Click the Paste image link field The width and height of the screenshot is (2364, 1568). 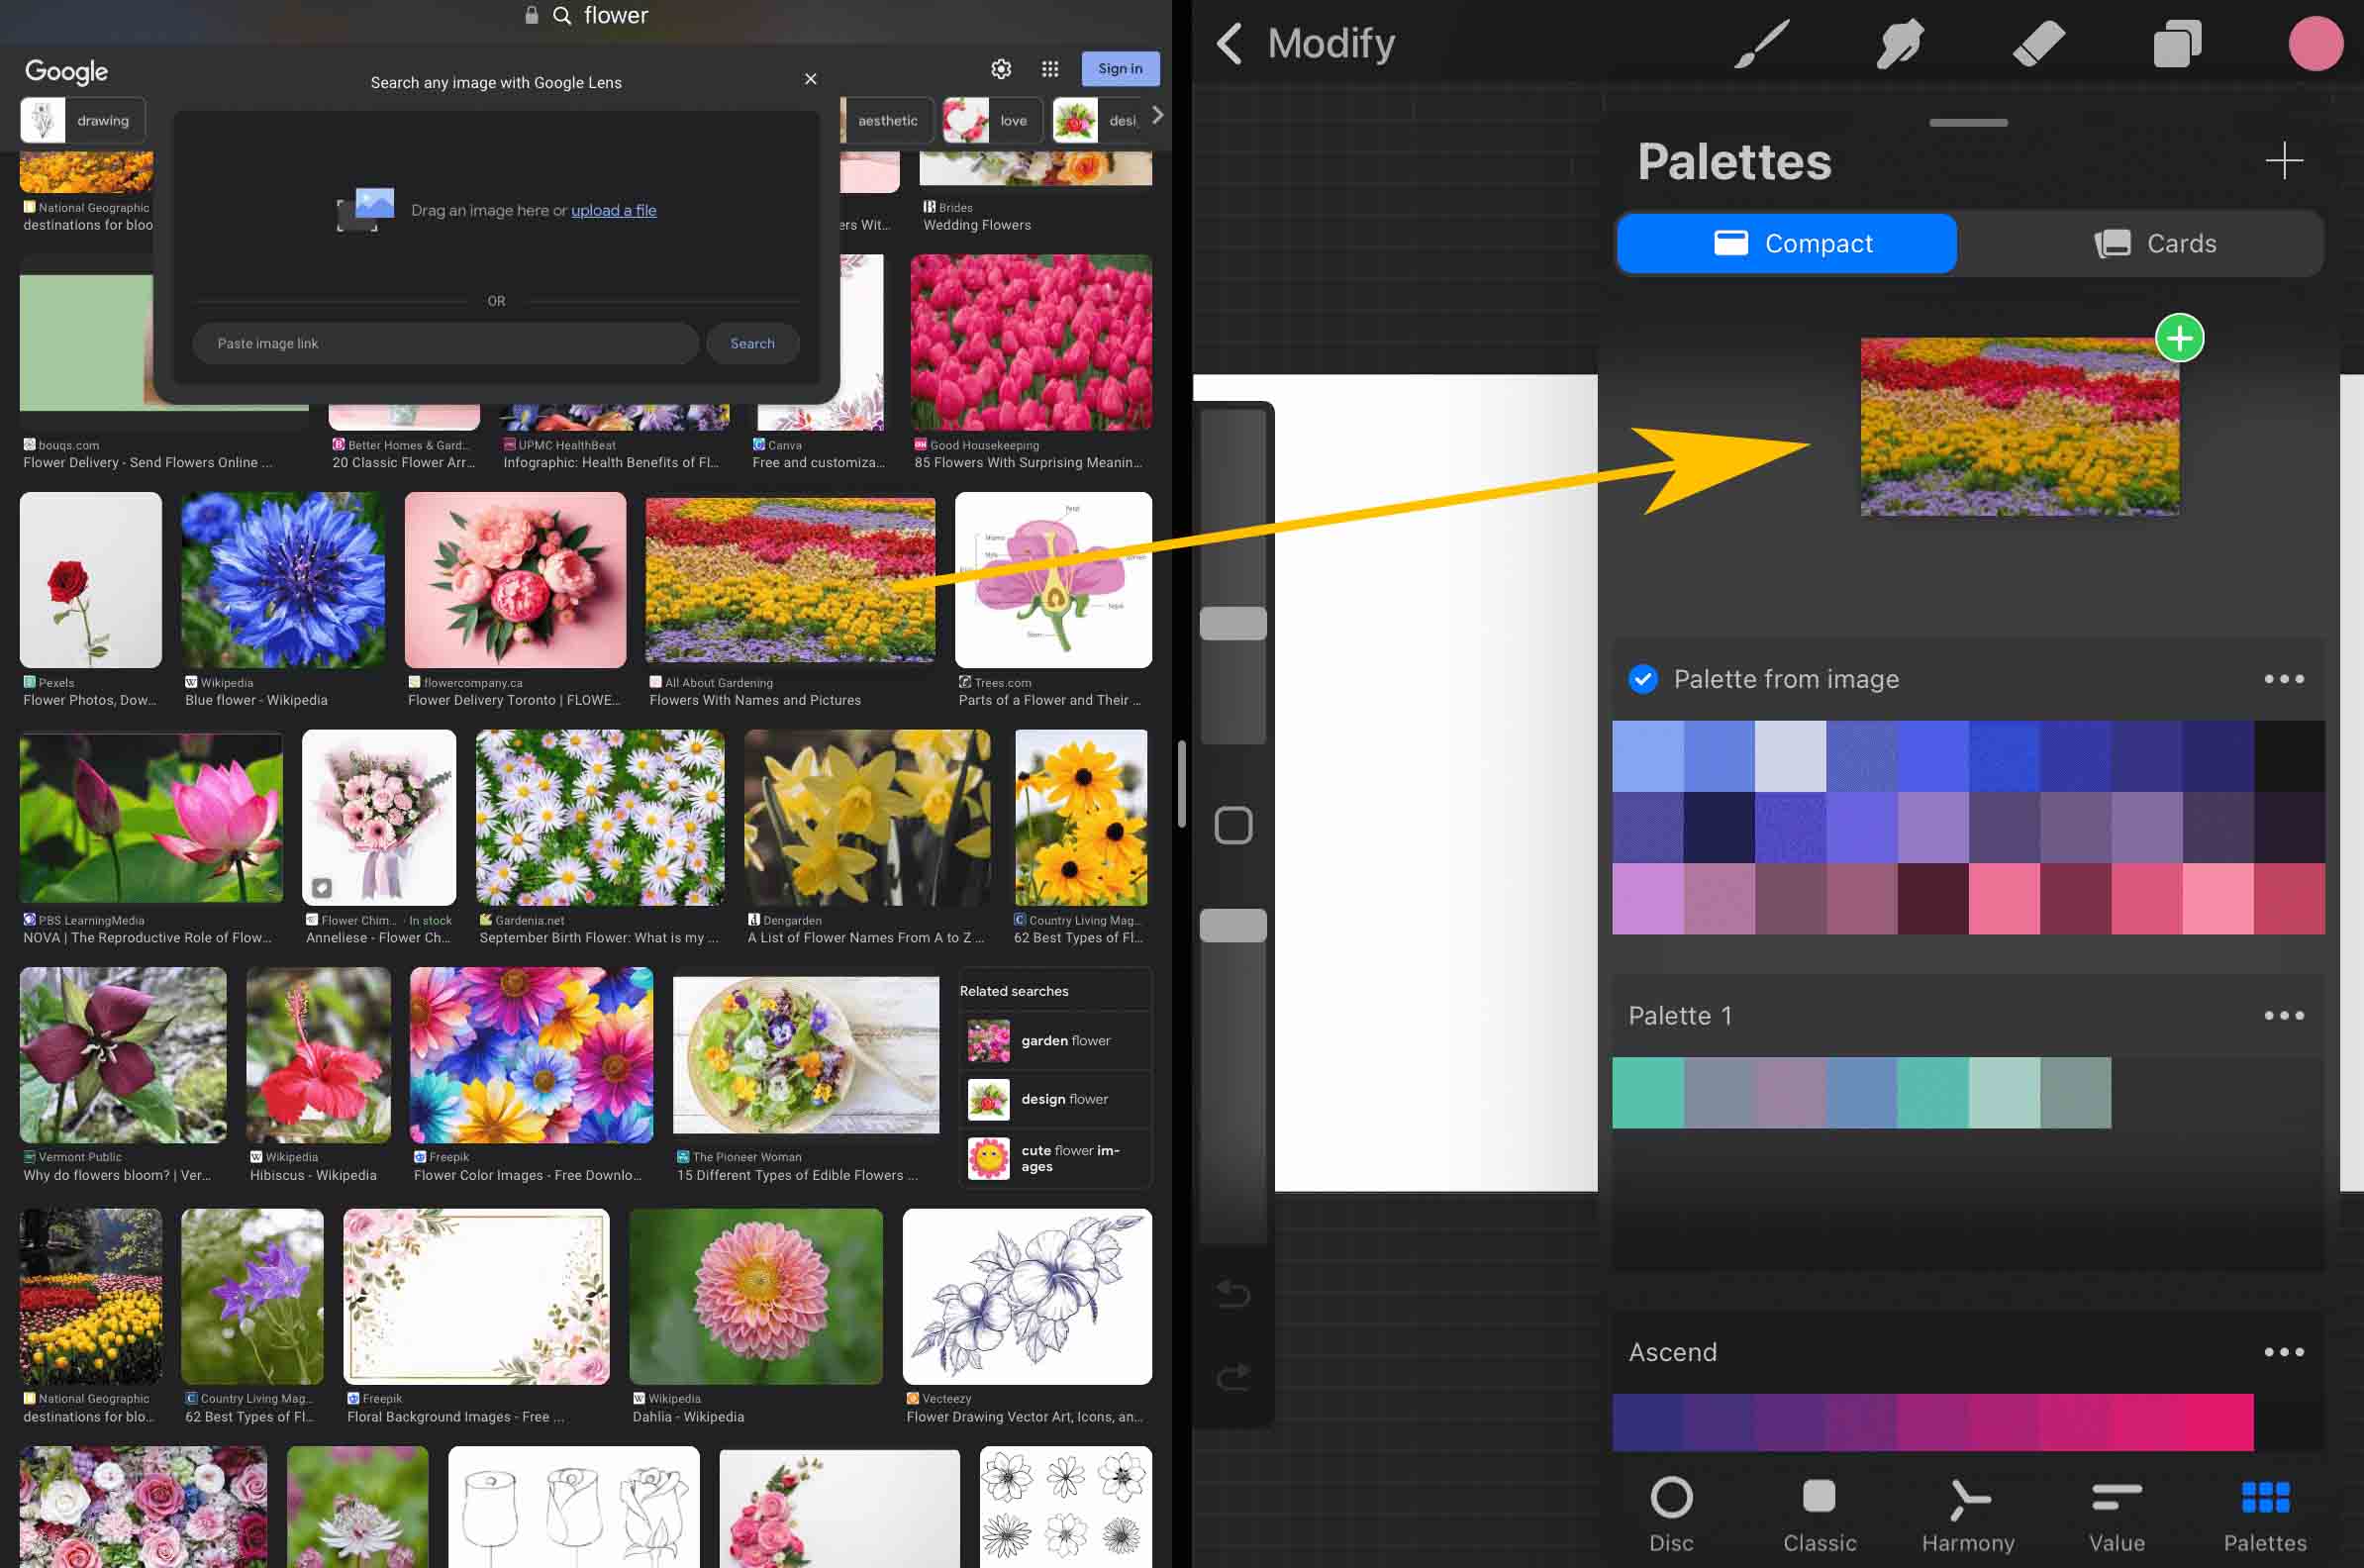tap(445, 343)
